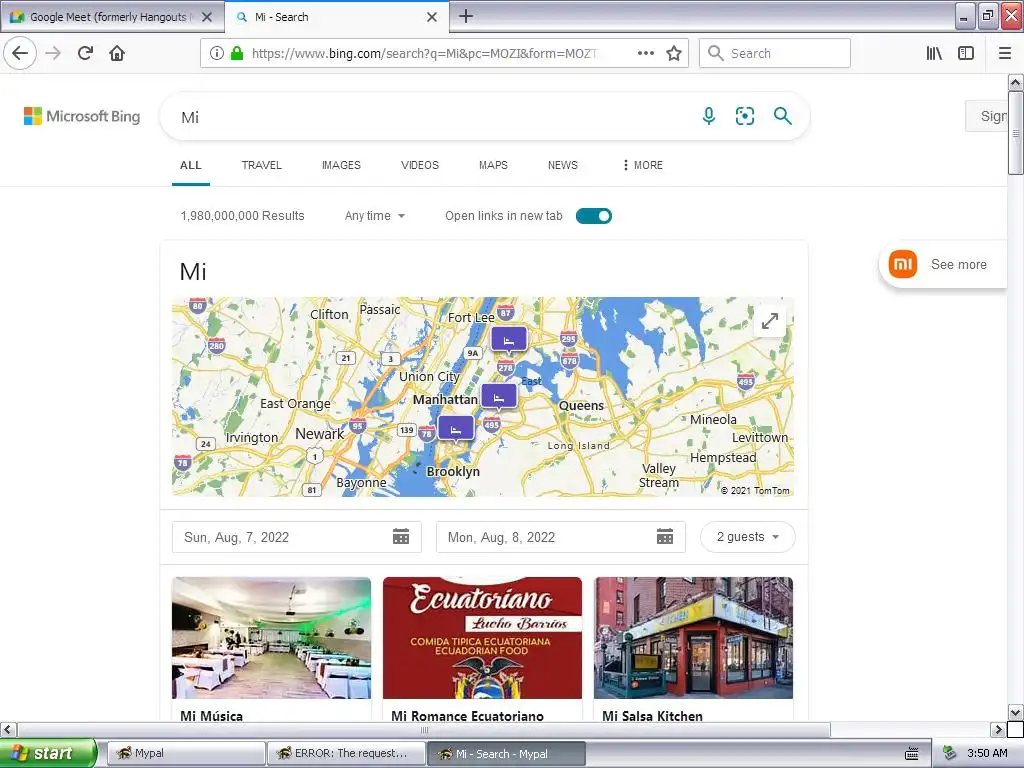Edit check-in date Sun, Aug, 7, 2022

point(296,537)
